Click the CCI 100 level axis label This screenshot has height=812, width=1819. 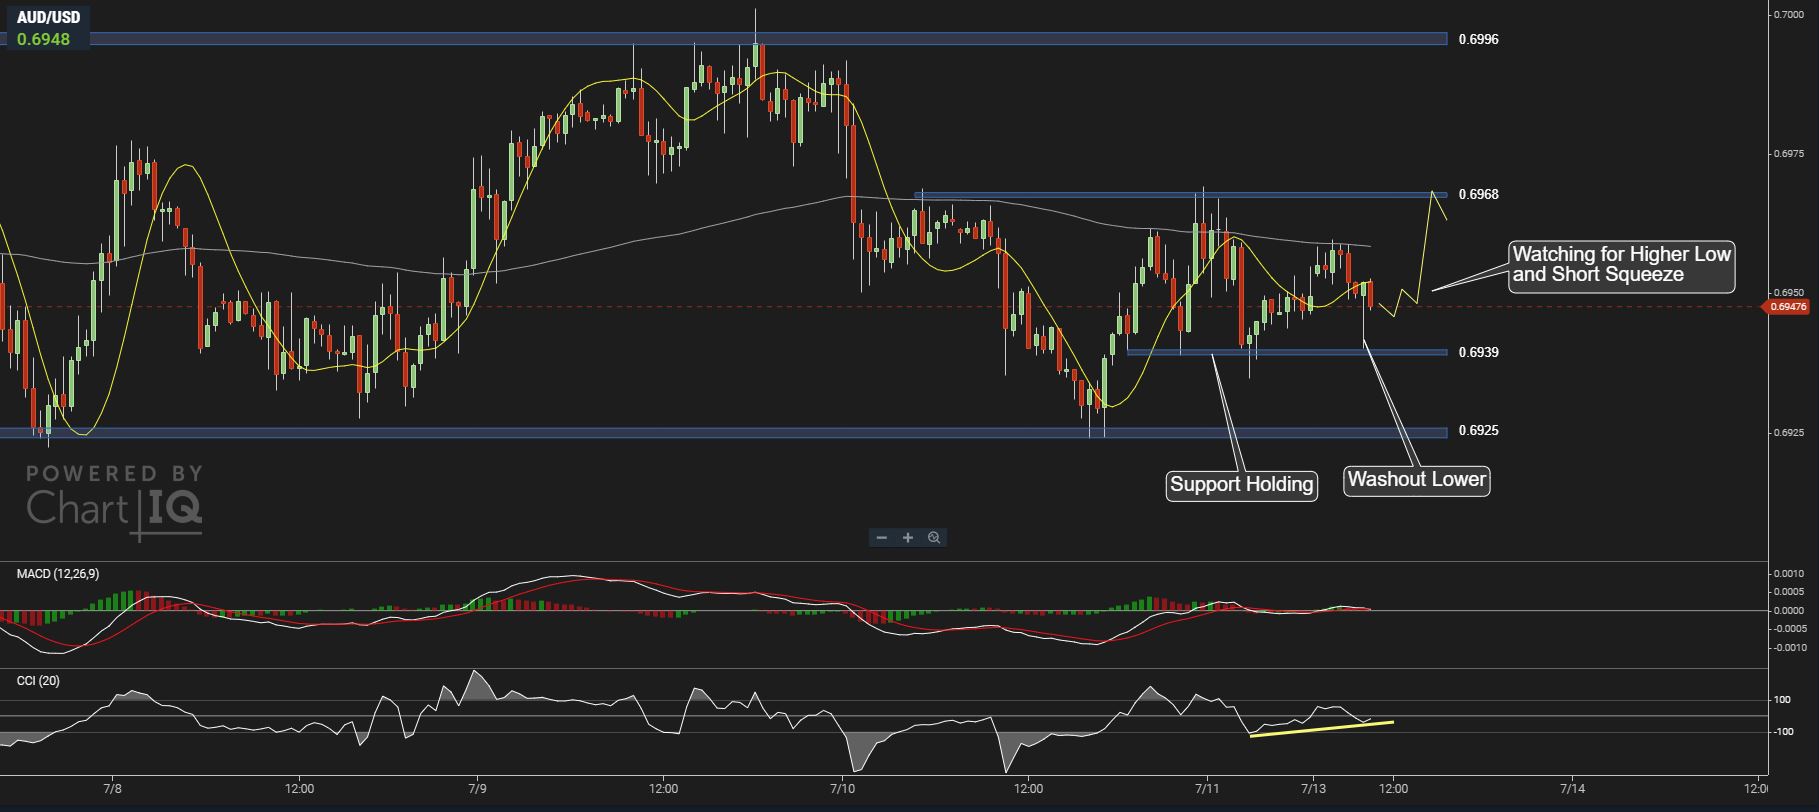[1781, 700]
